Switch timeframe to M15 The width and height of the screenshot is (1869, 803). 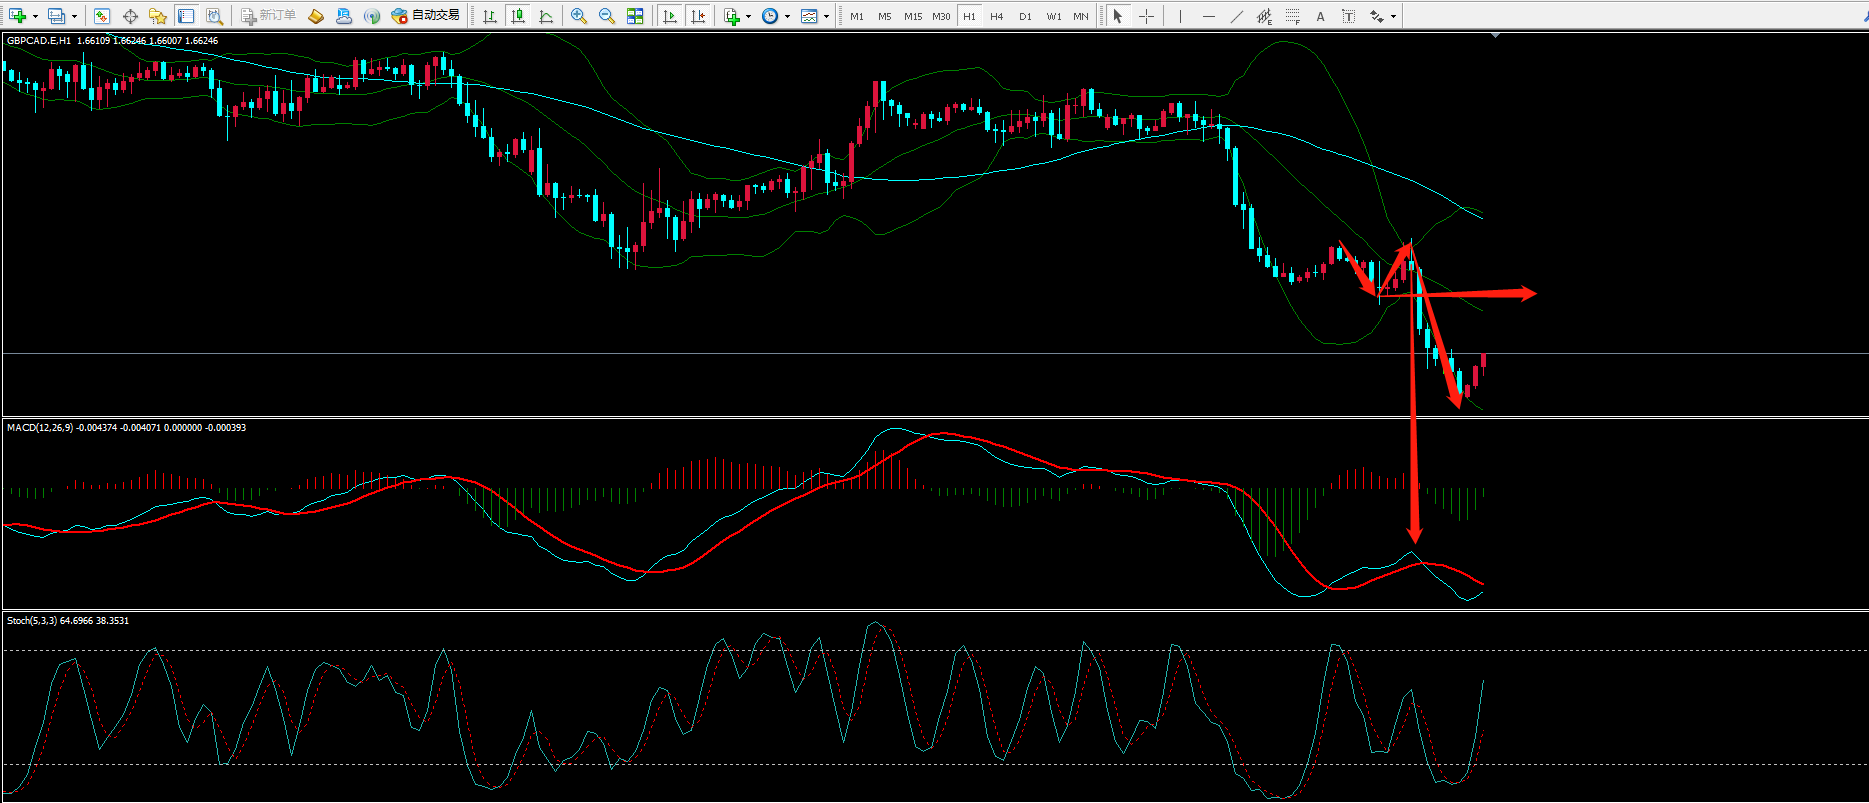912,16
